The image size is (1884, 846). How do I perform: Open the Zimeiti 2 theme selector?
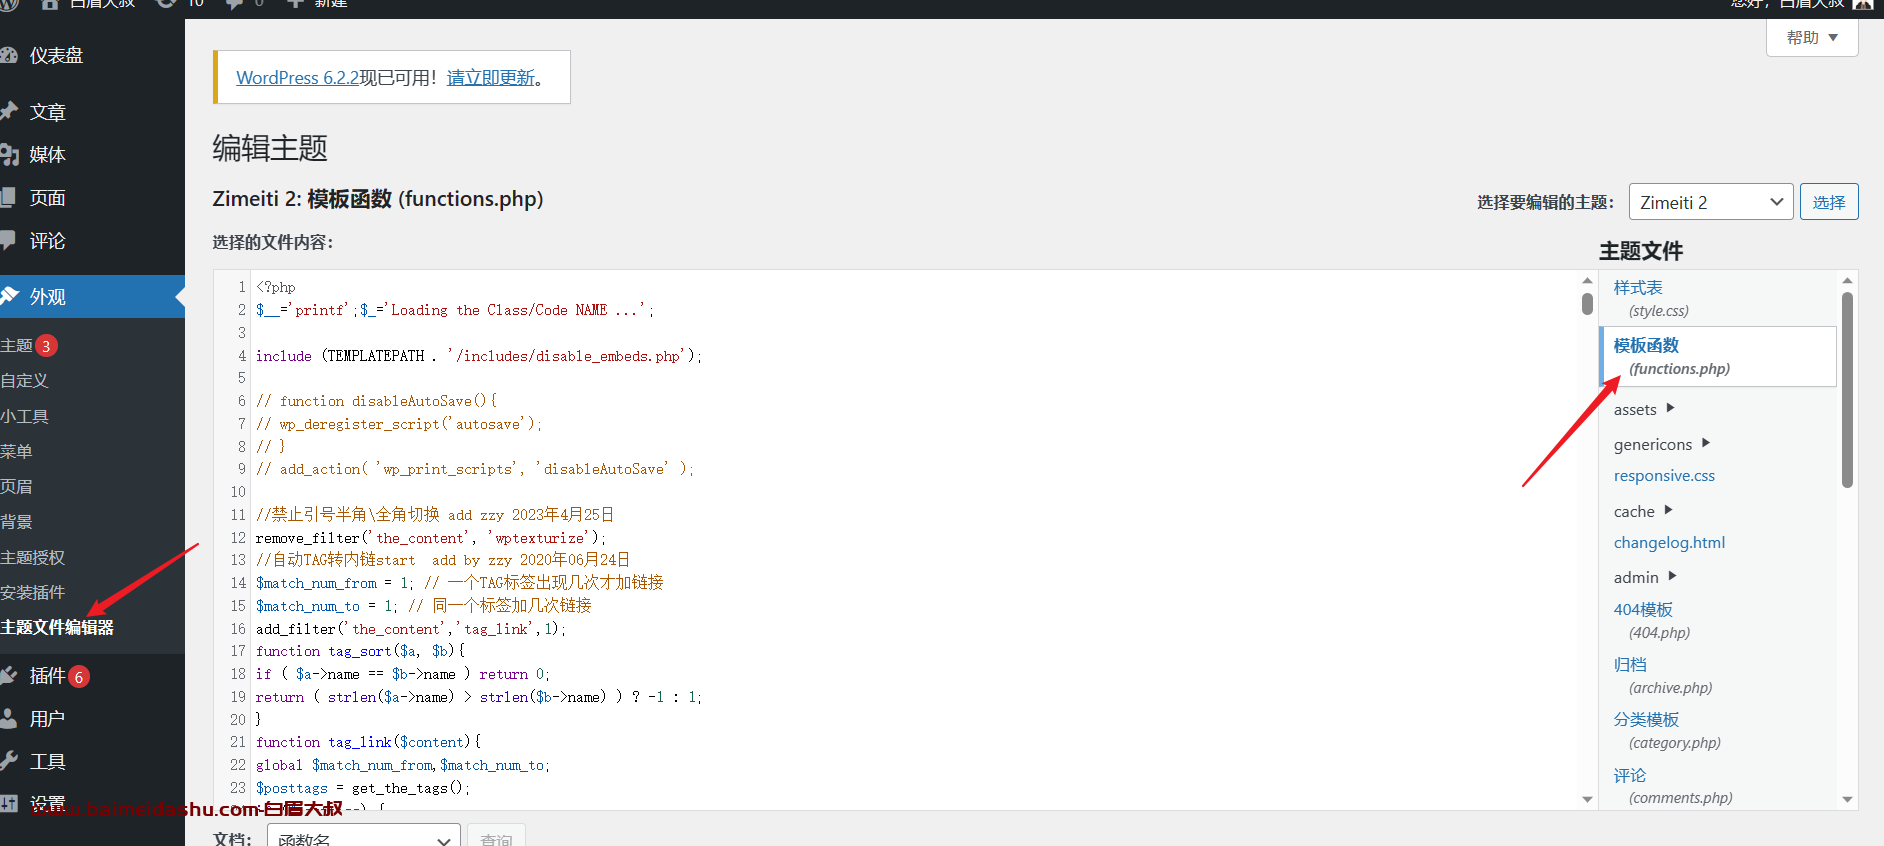click(1711, 202)
